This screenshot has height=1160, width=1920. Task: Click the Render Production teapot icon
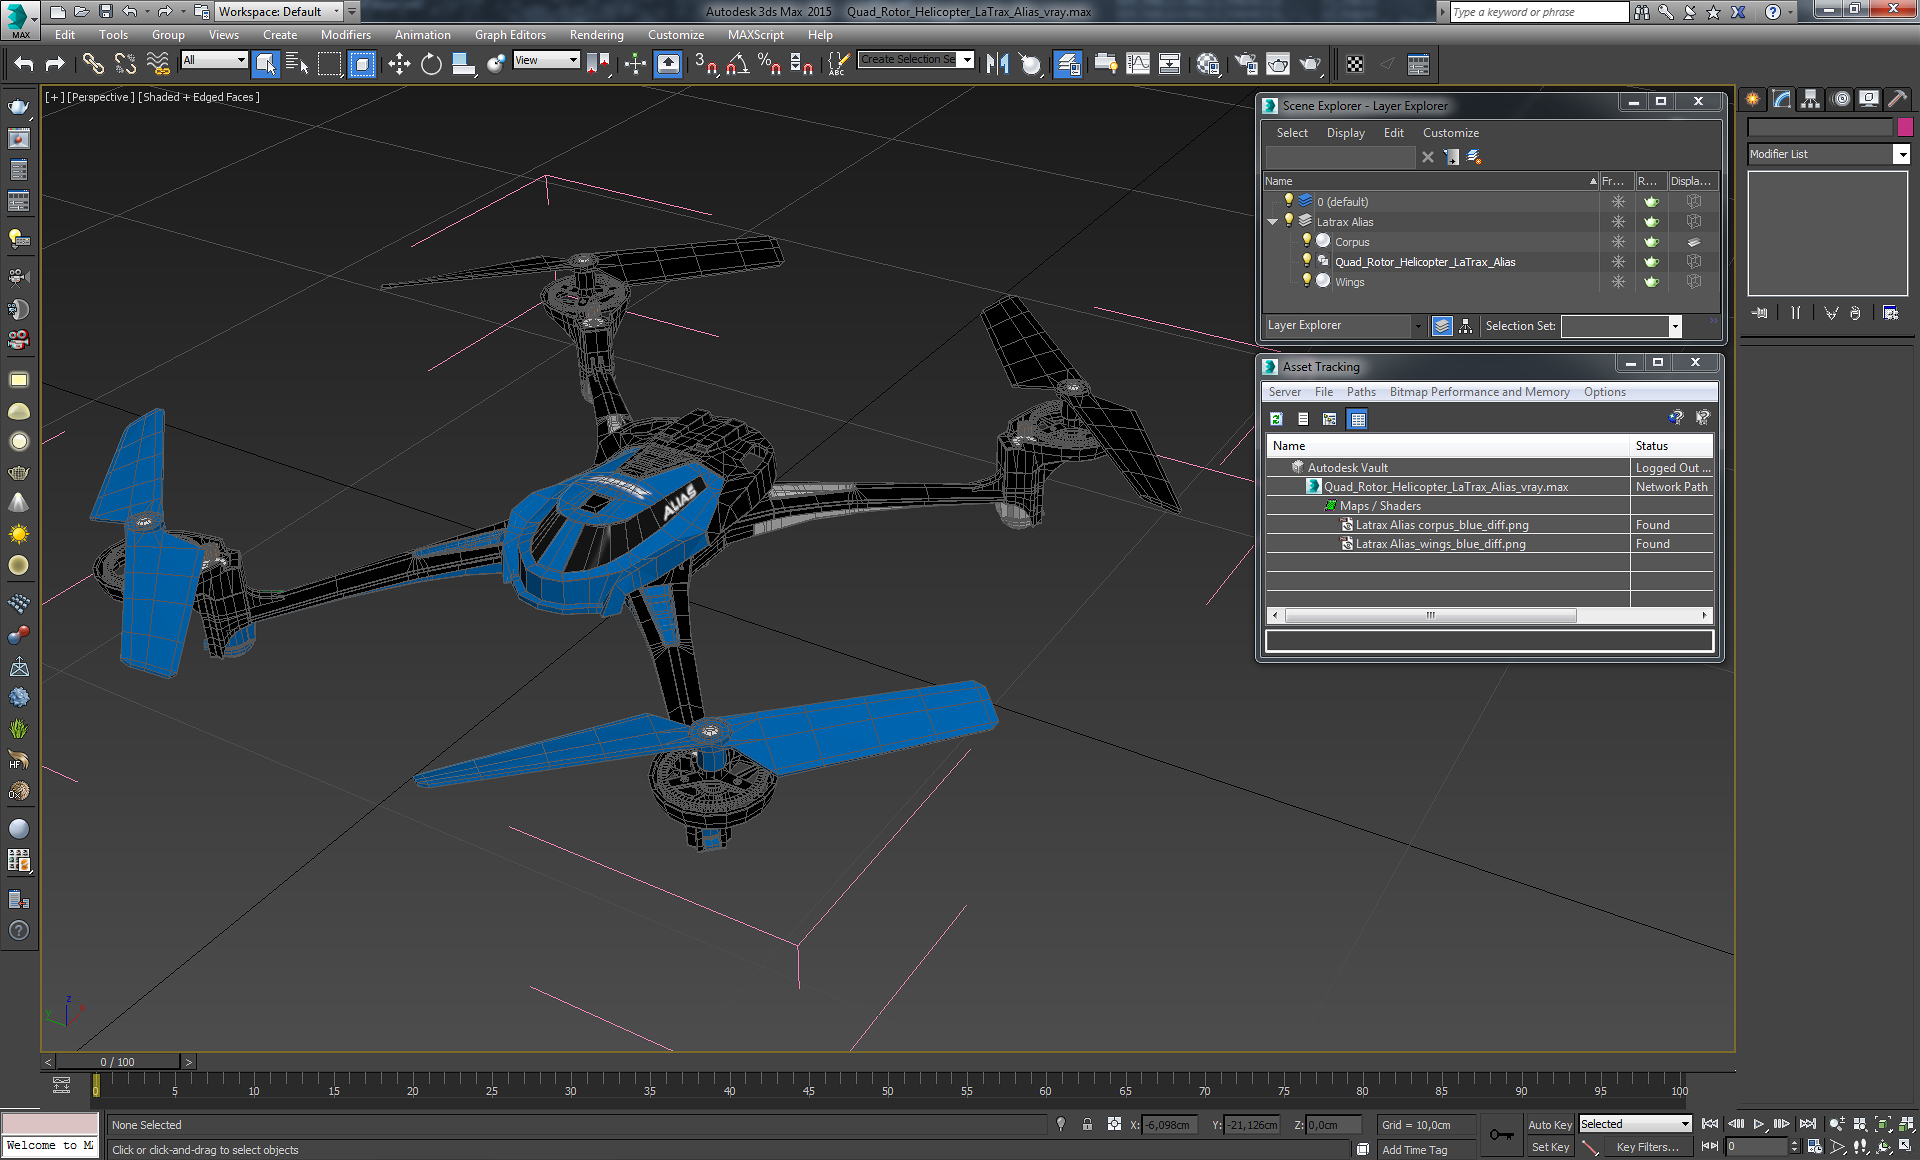1310,64
